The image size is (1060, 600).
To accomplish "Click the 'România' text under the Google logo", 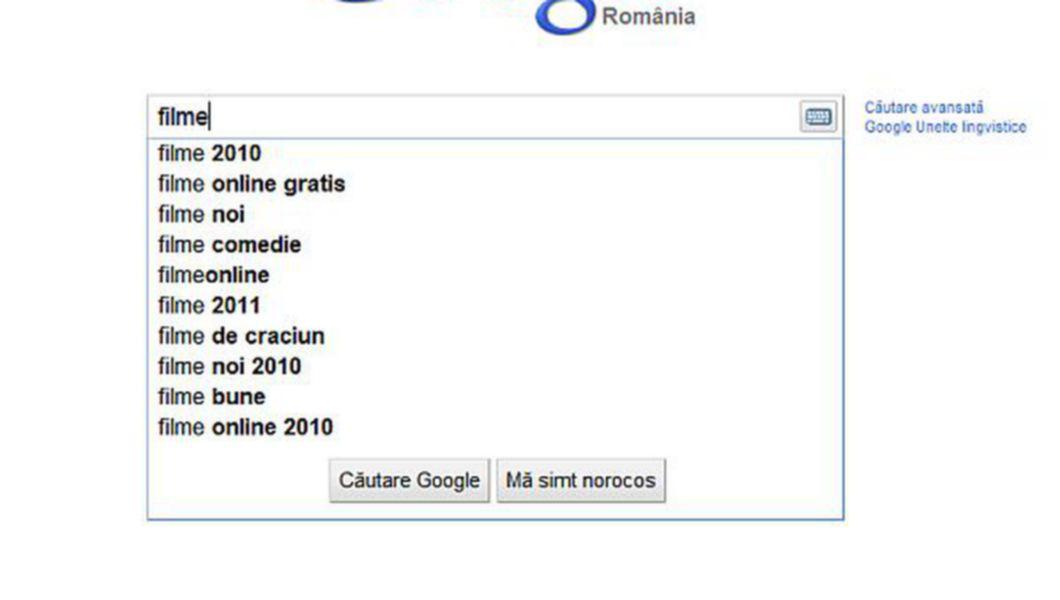I will (x=648, y=16).
